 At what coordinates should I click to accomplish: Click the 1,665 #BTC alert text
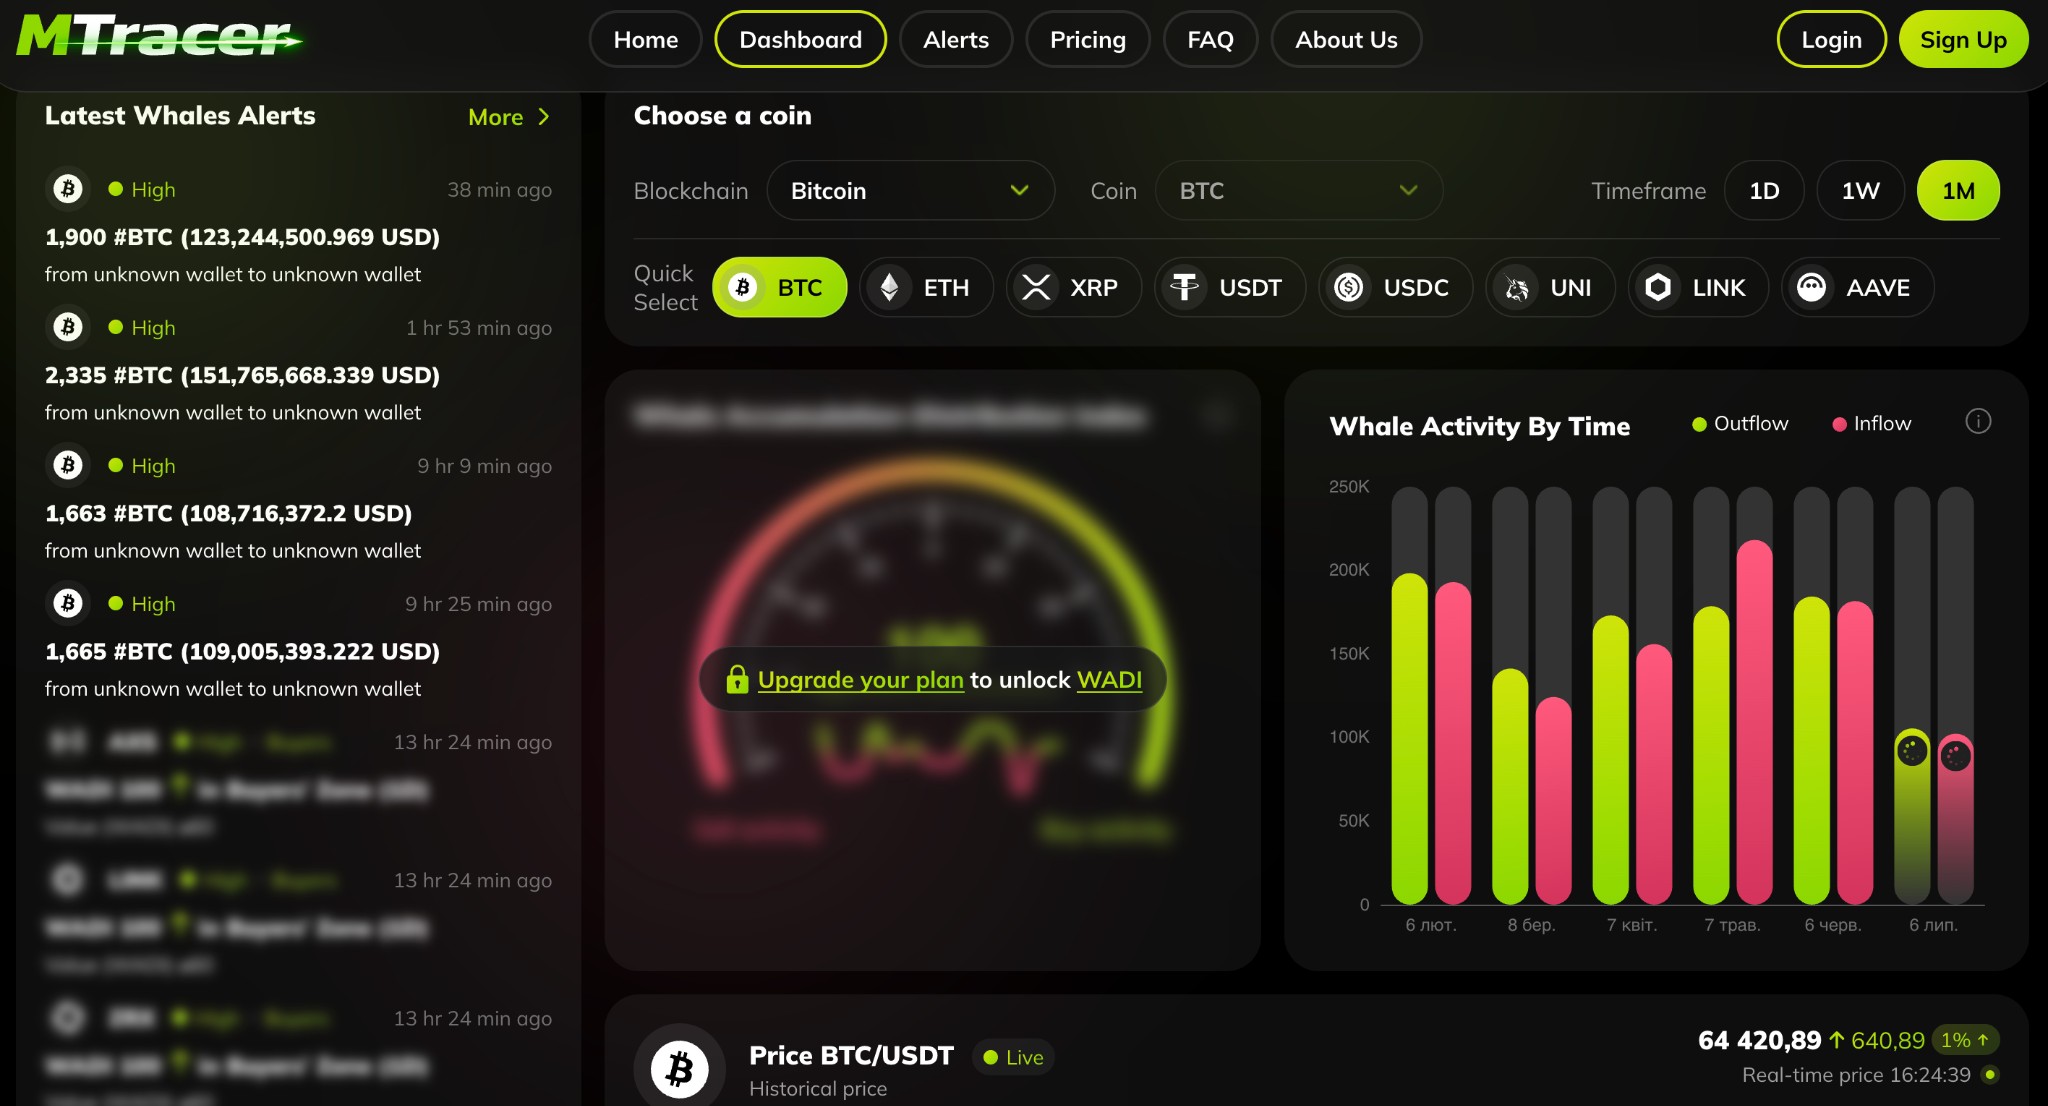[x=242, y=651]
